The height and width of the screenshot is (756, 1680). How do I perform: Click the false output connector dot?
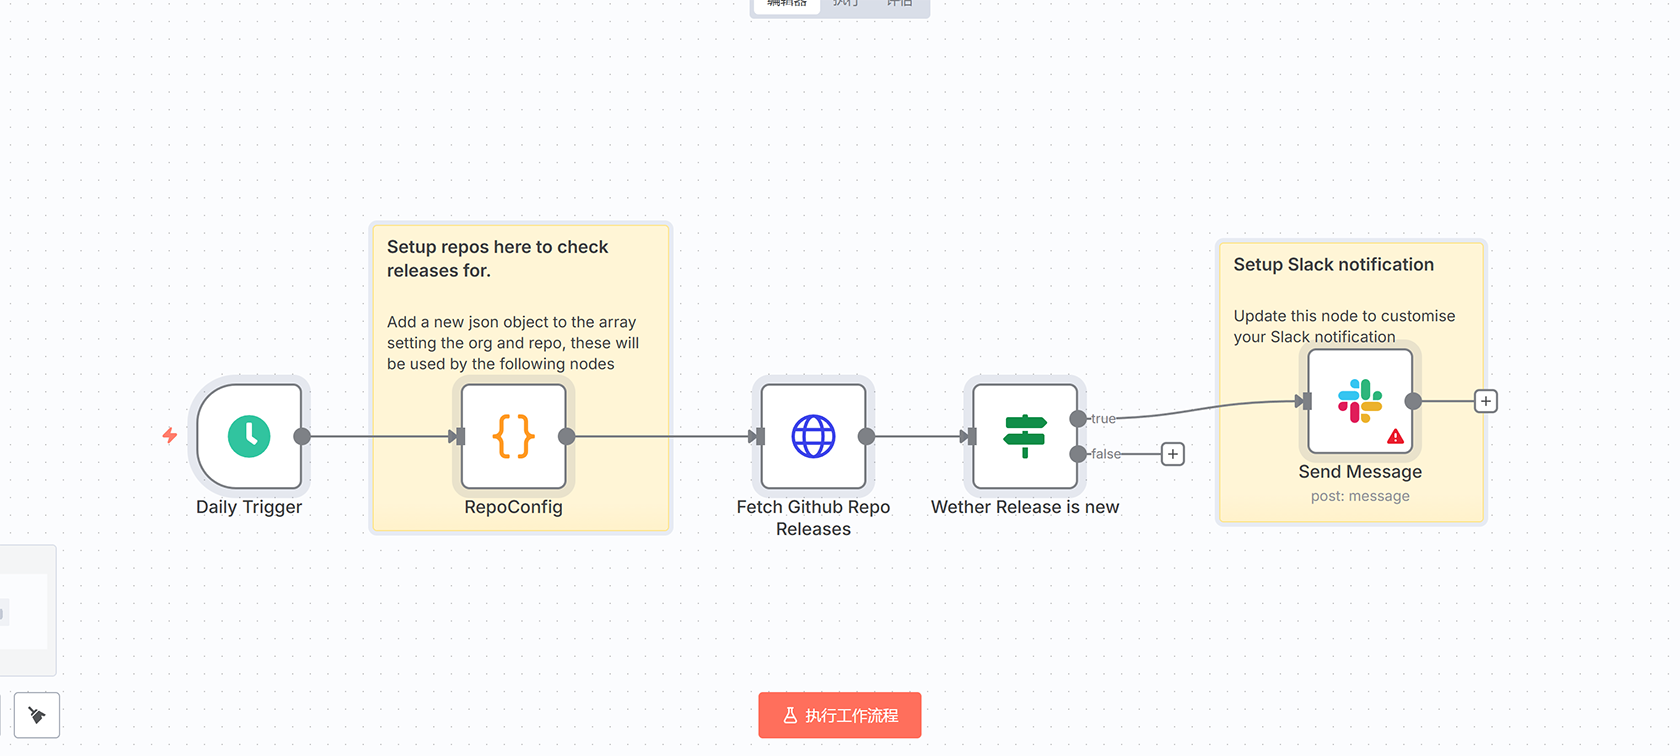[1078, 454]
